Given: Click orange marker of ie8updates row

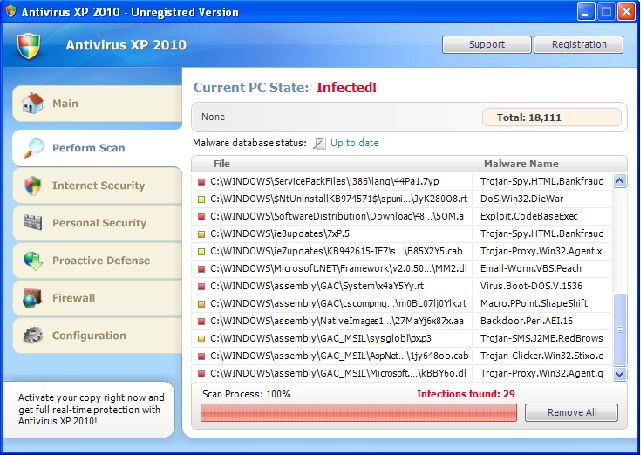Looking at the screenshot, I should 201,235.
